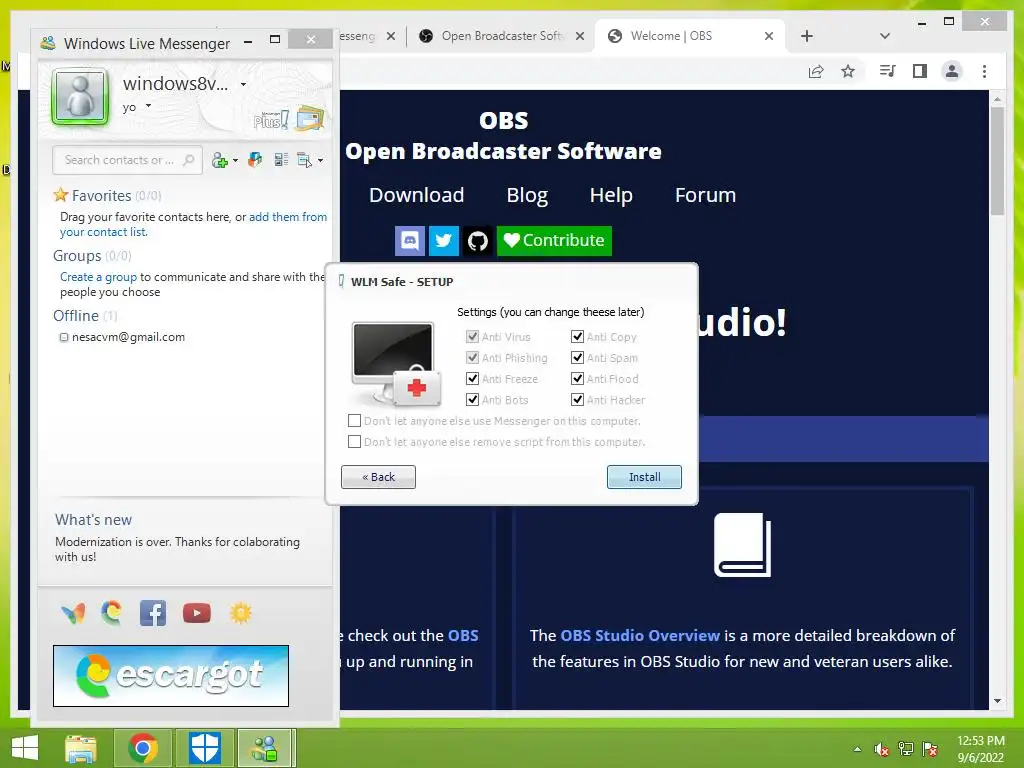Switch to the Open Broadcaster Software tab
The width and height of the screenshot is (1024, 768).
coord(500,36)
